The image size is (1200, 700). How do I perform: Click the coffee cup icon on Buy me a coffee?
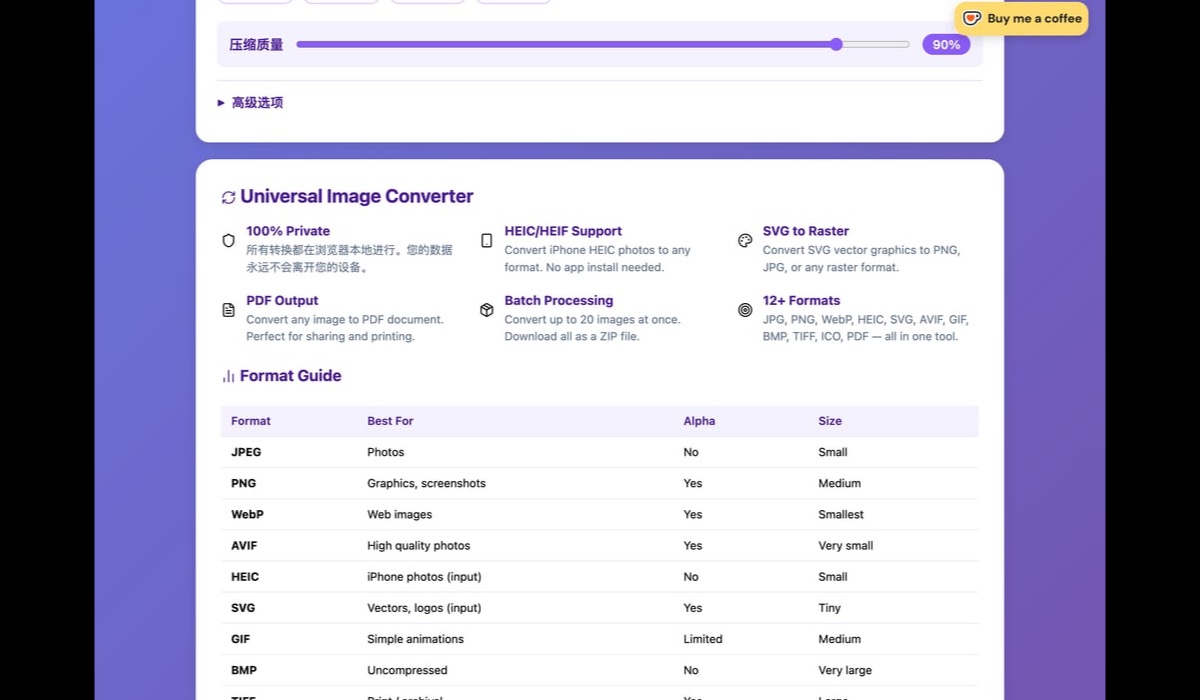coord(971,18)
